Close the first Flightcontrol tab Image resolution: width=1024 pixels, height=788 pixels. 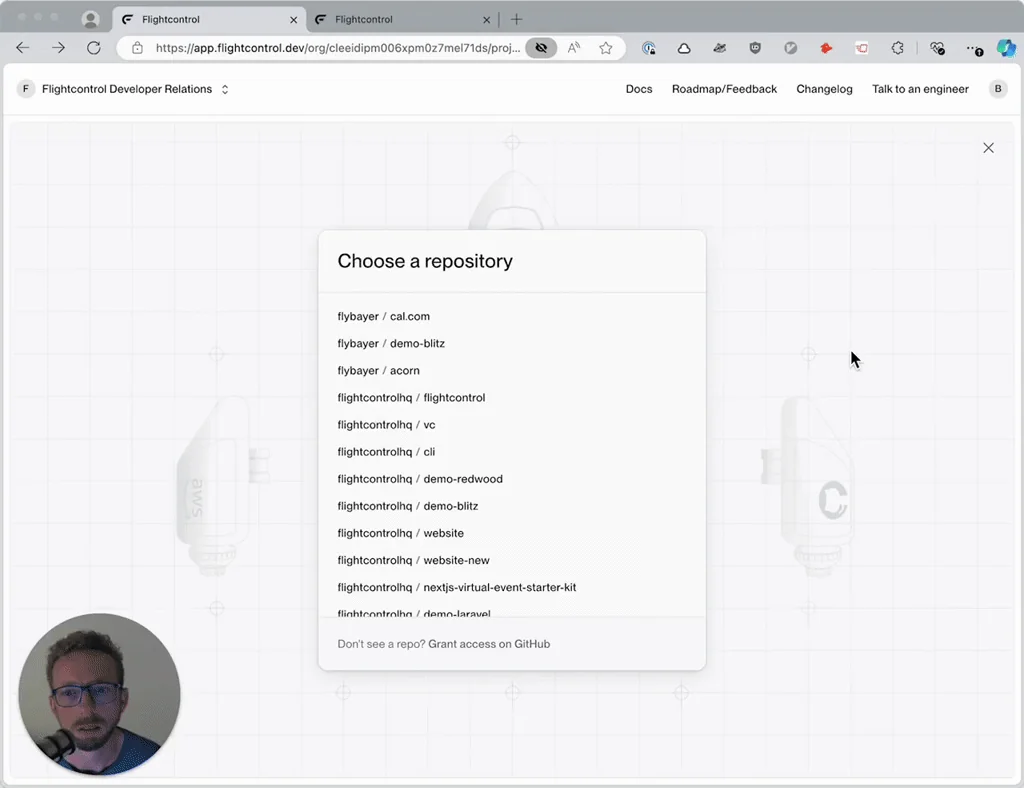click(293, 20)
